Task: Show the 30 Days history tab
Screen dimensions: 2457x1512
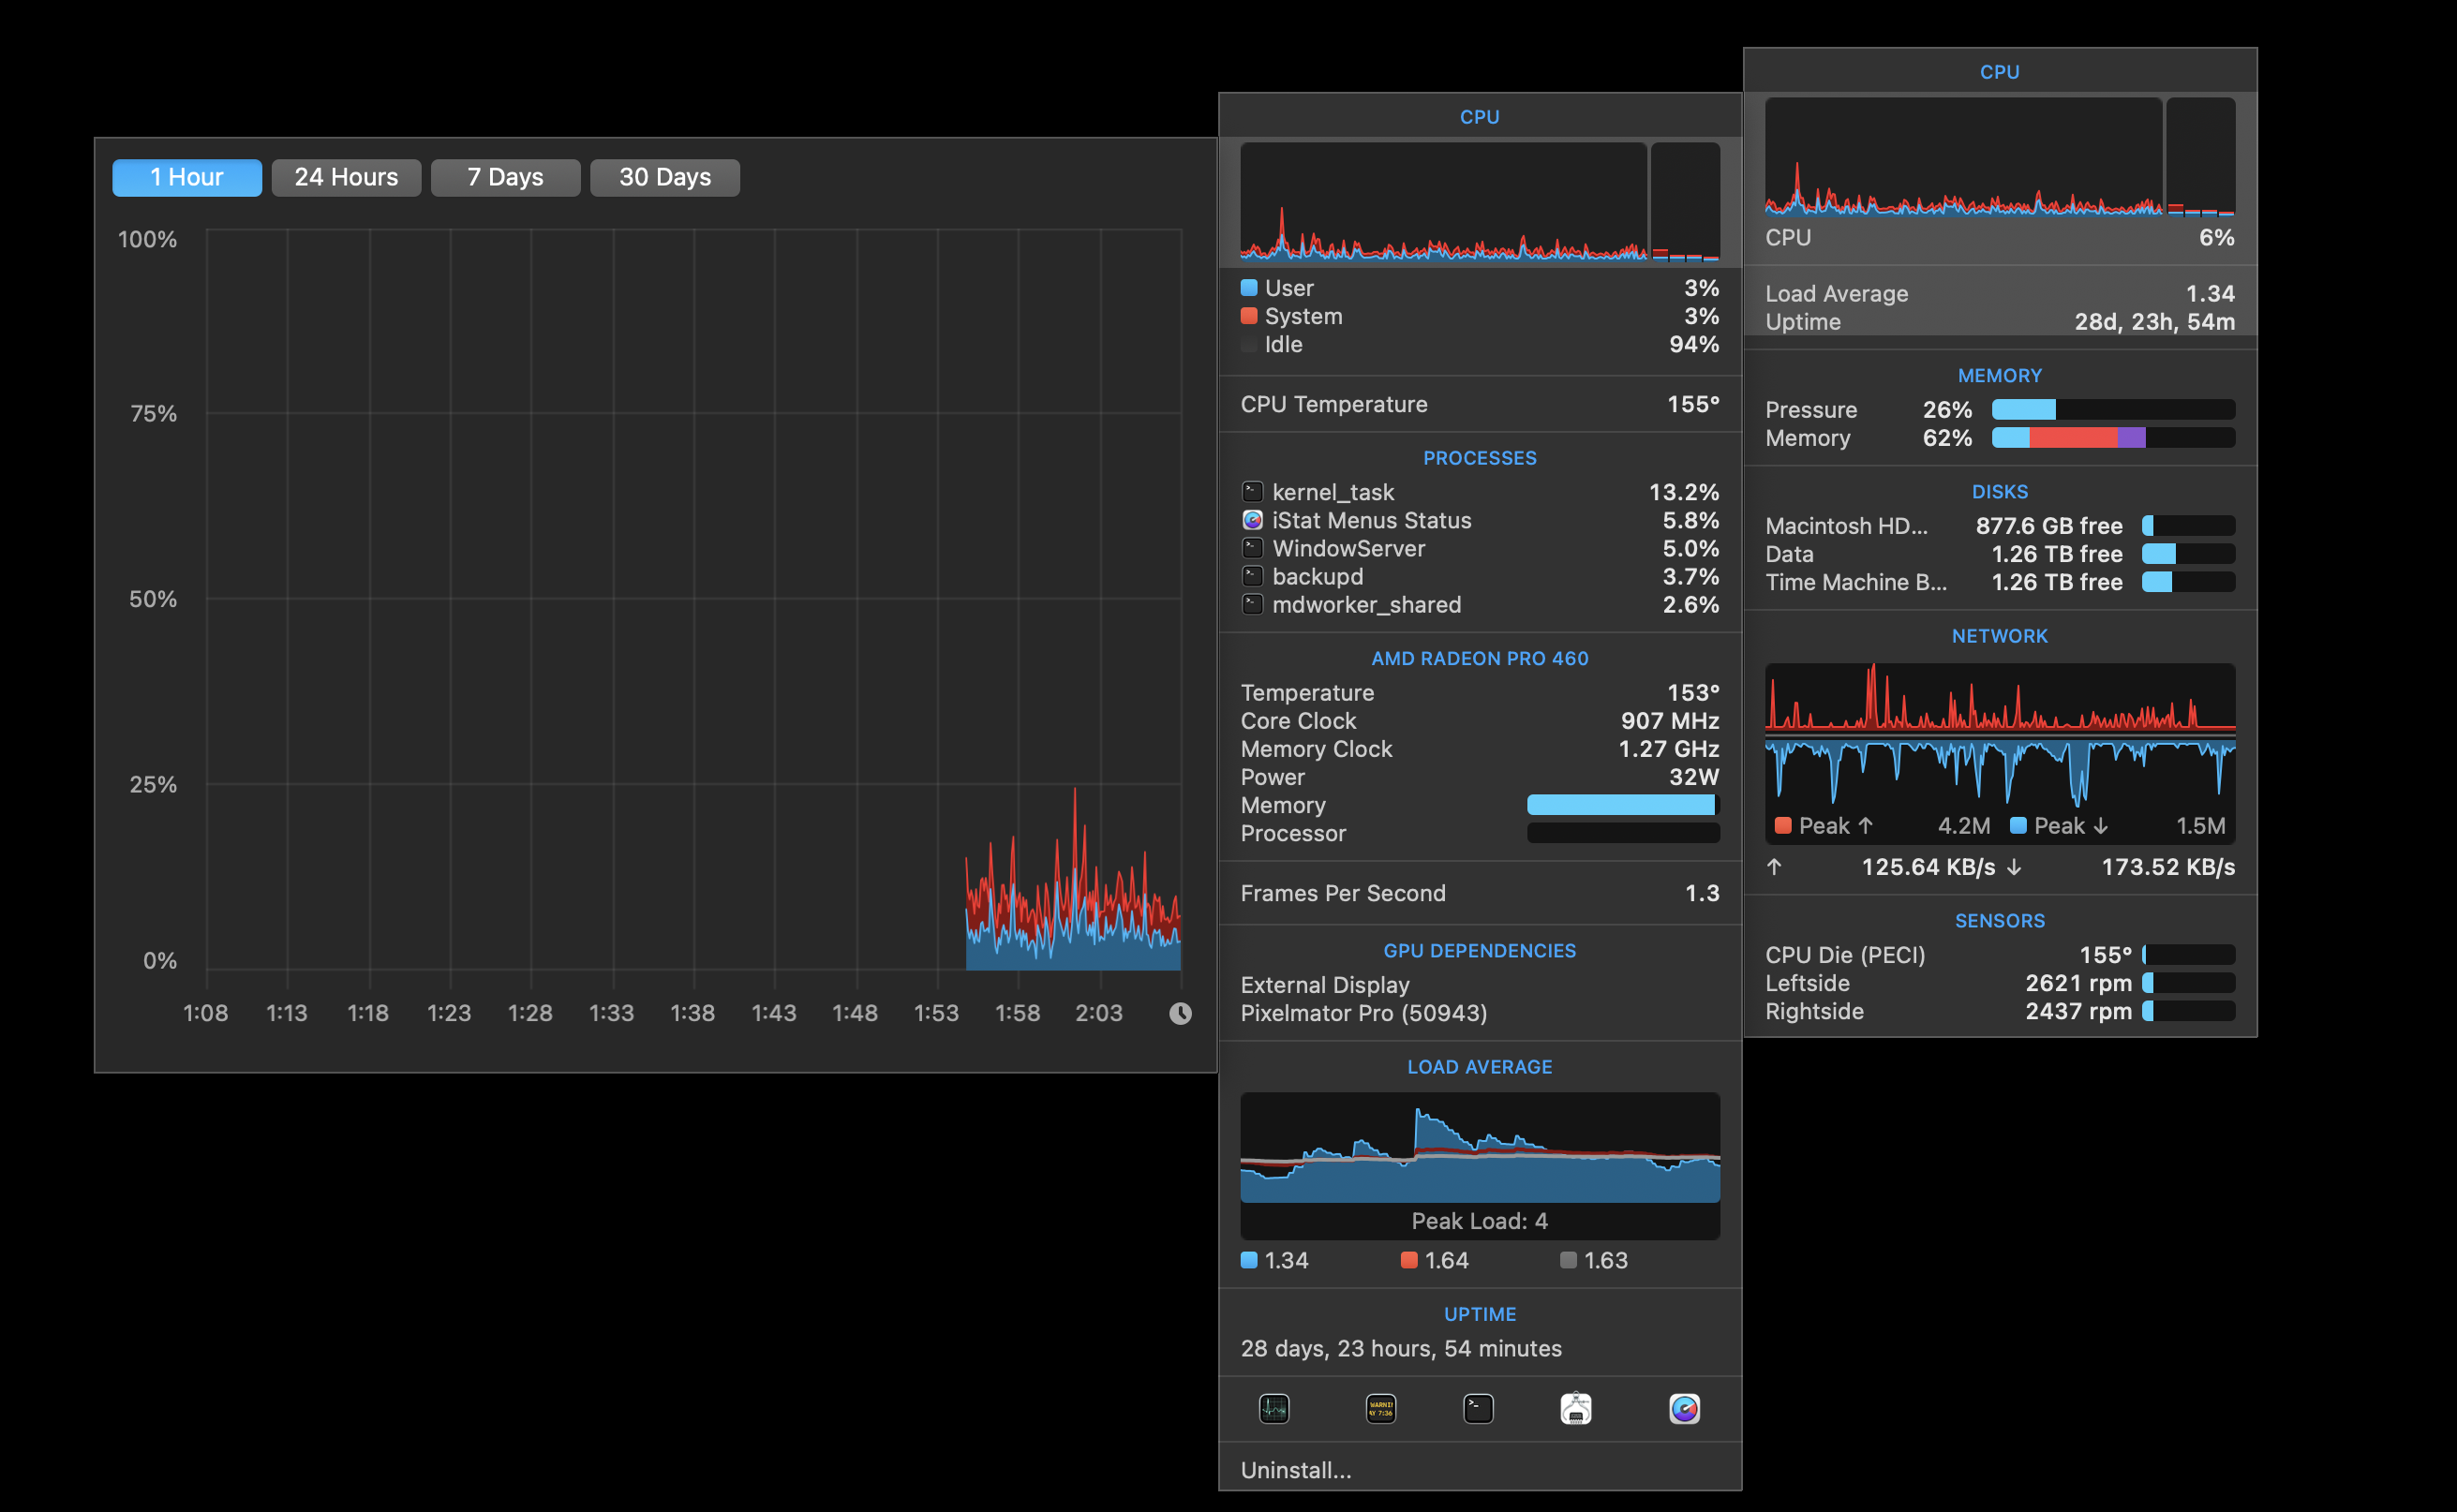Action: tap(665, 177)
